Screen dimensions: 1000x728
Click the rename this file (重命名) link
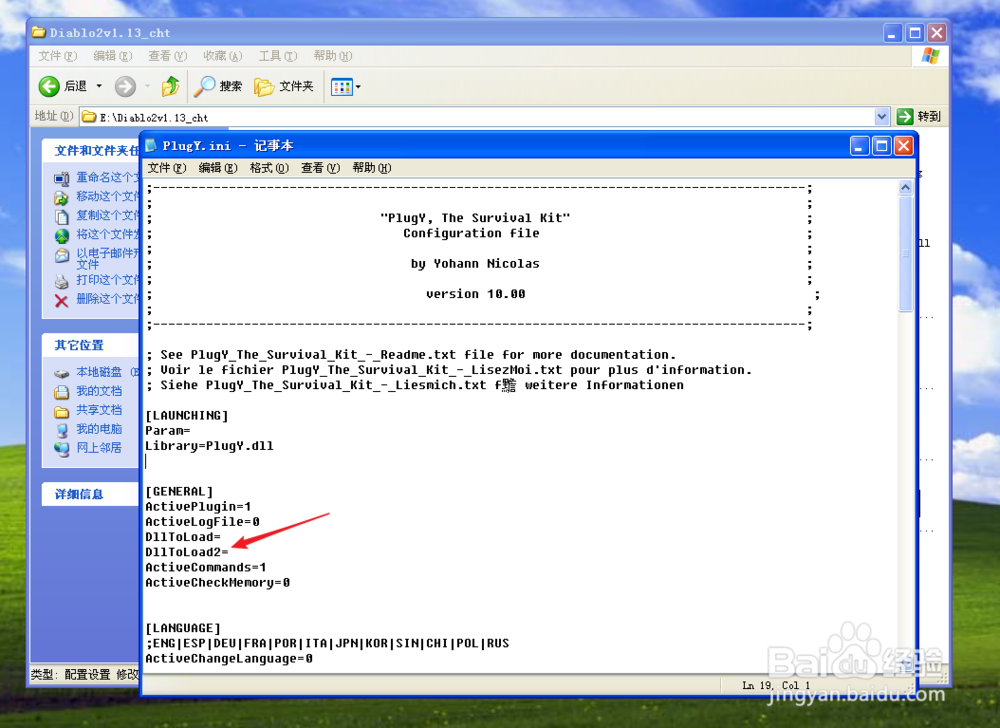(x=107, y=177)
